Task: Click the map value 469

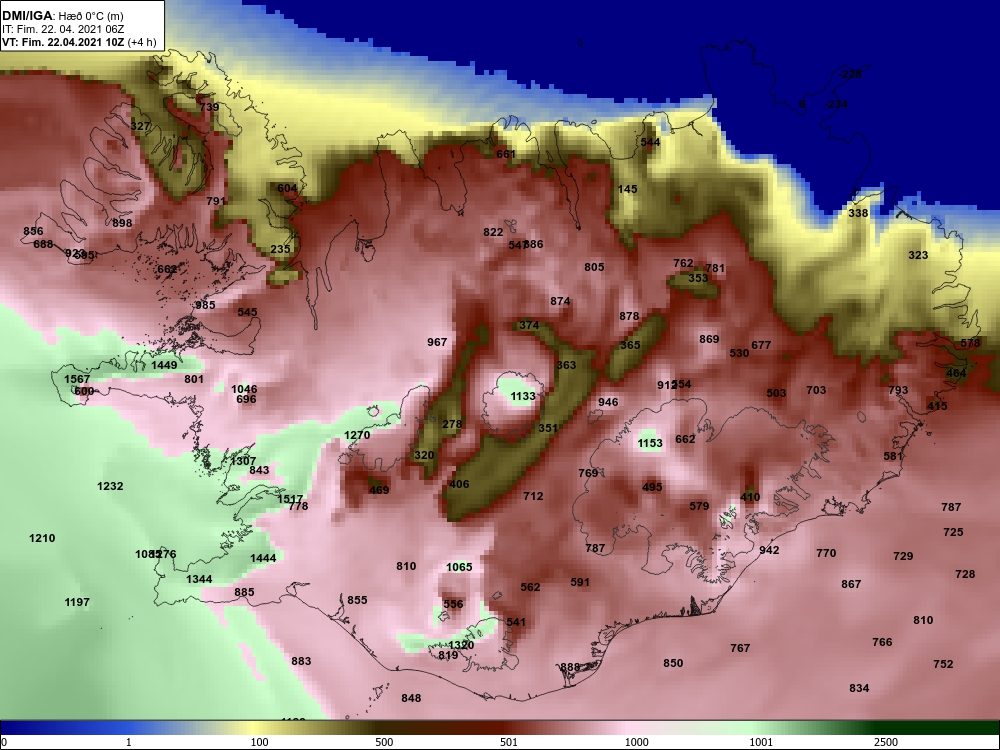Action: click(x=379, y=490)
